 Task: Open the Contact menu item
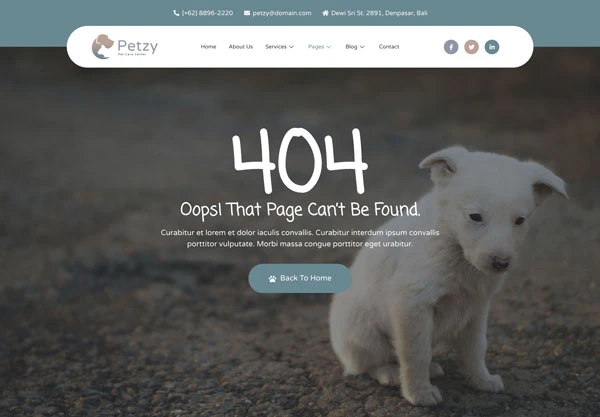click(389, 47)
